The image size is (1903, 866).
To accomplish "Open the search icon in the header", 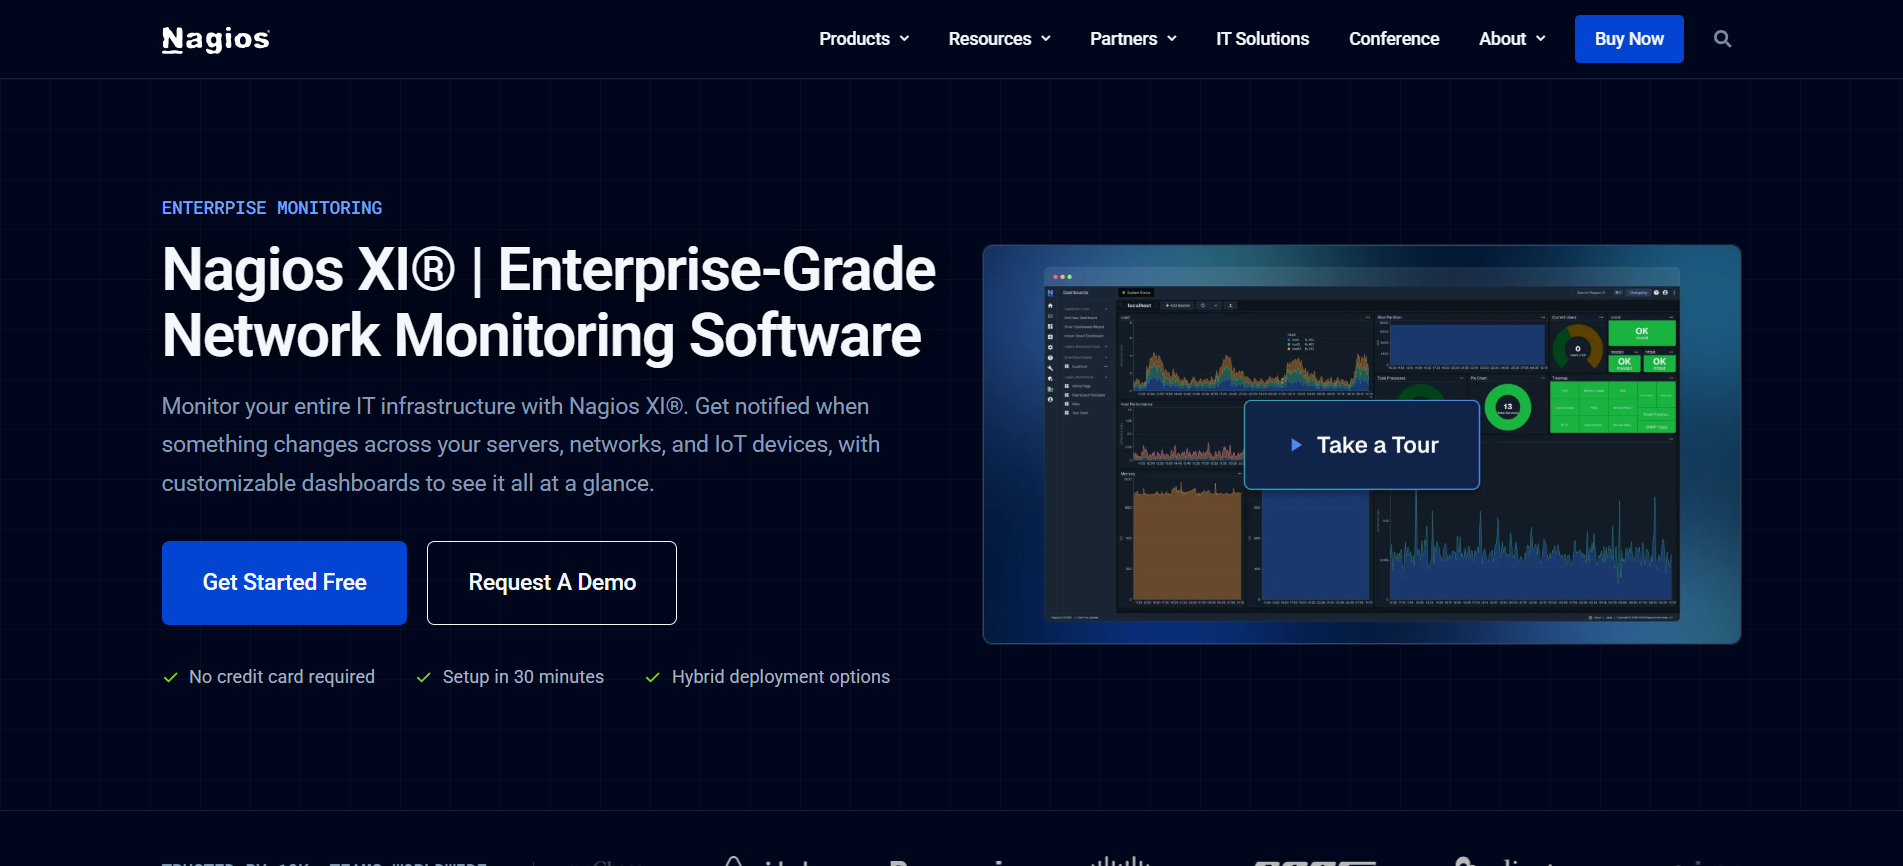I will point(1722,39).
